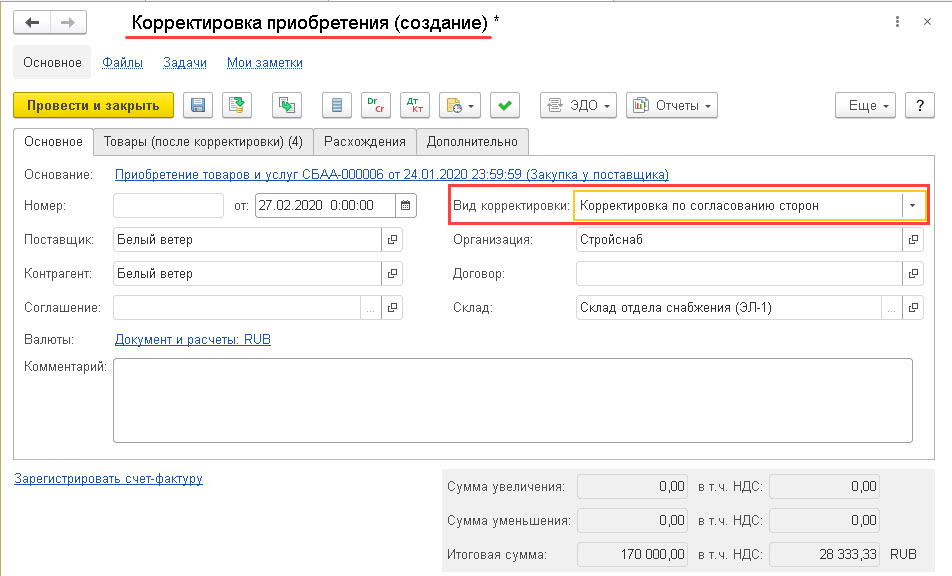
Task: Open the ЭДО dropdown menu
Action: (579, 106)
